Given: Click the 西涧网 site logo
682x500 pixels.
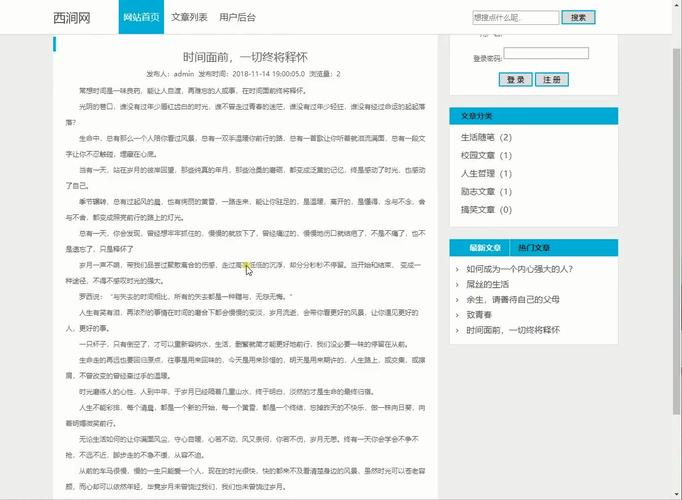Looking at the screenshot, I should [x=72, y=18].
